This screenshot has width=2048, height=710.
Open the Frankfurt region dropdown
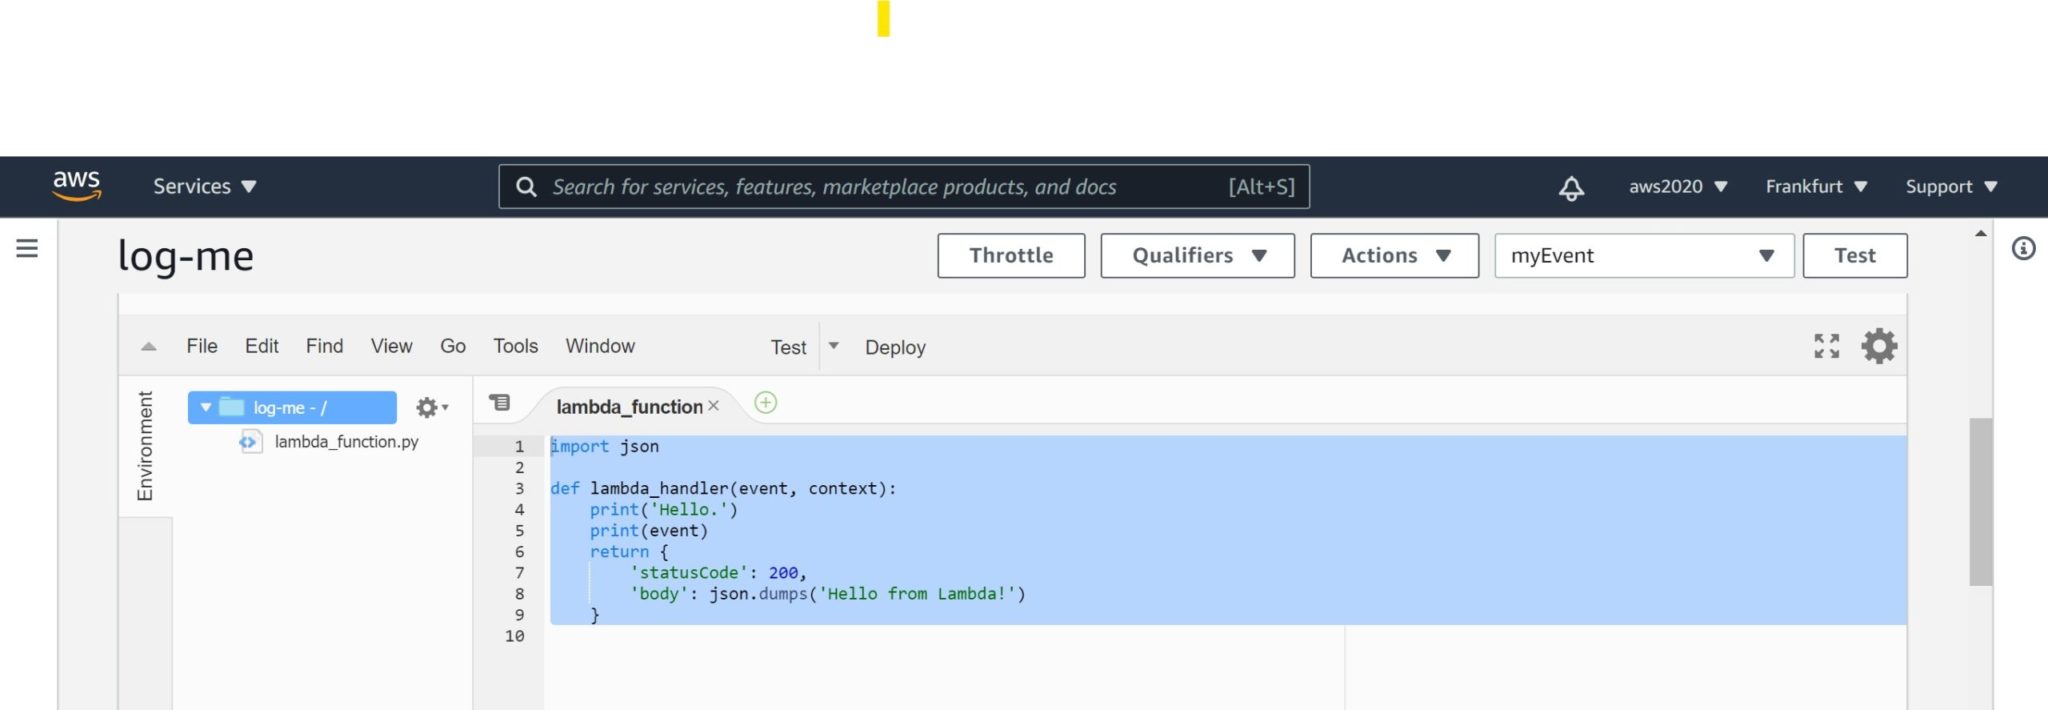[1816, 186]
